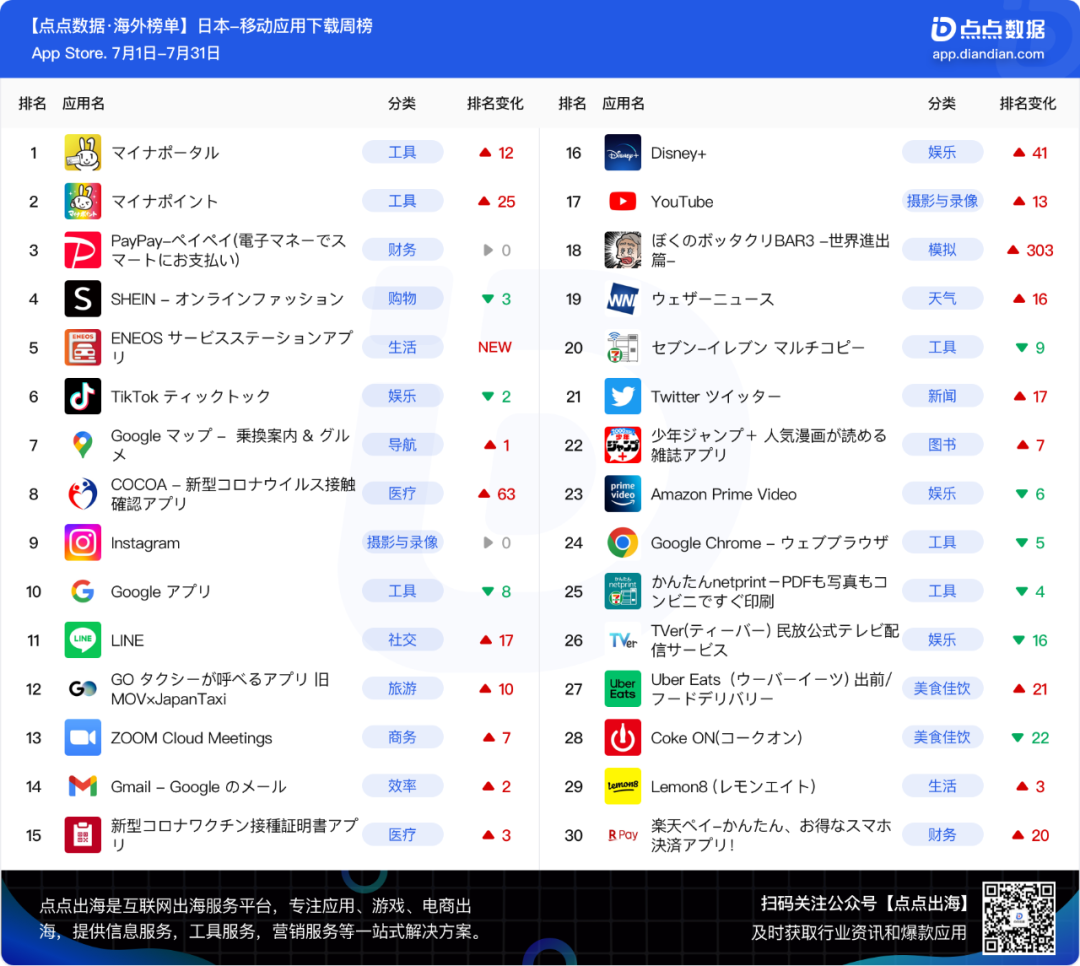The image size is (1080, 966).
Task: Click the Coke ON power icon
Action: tap(623, 737)
